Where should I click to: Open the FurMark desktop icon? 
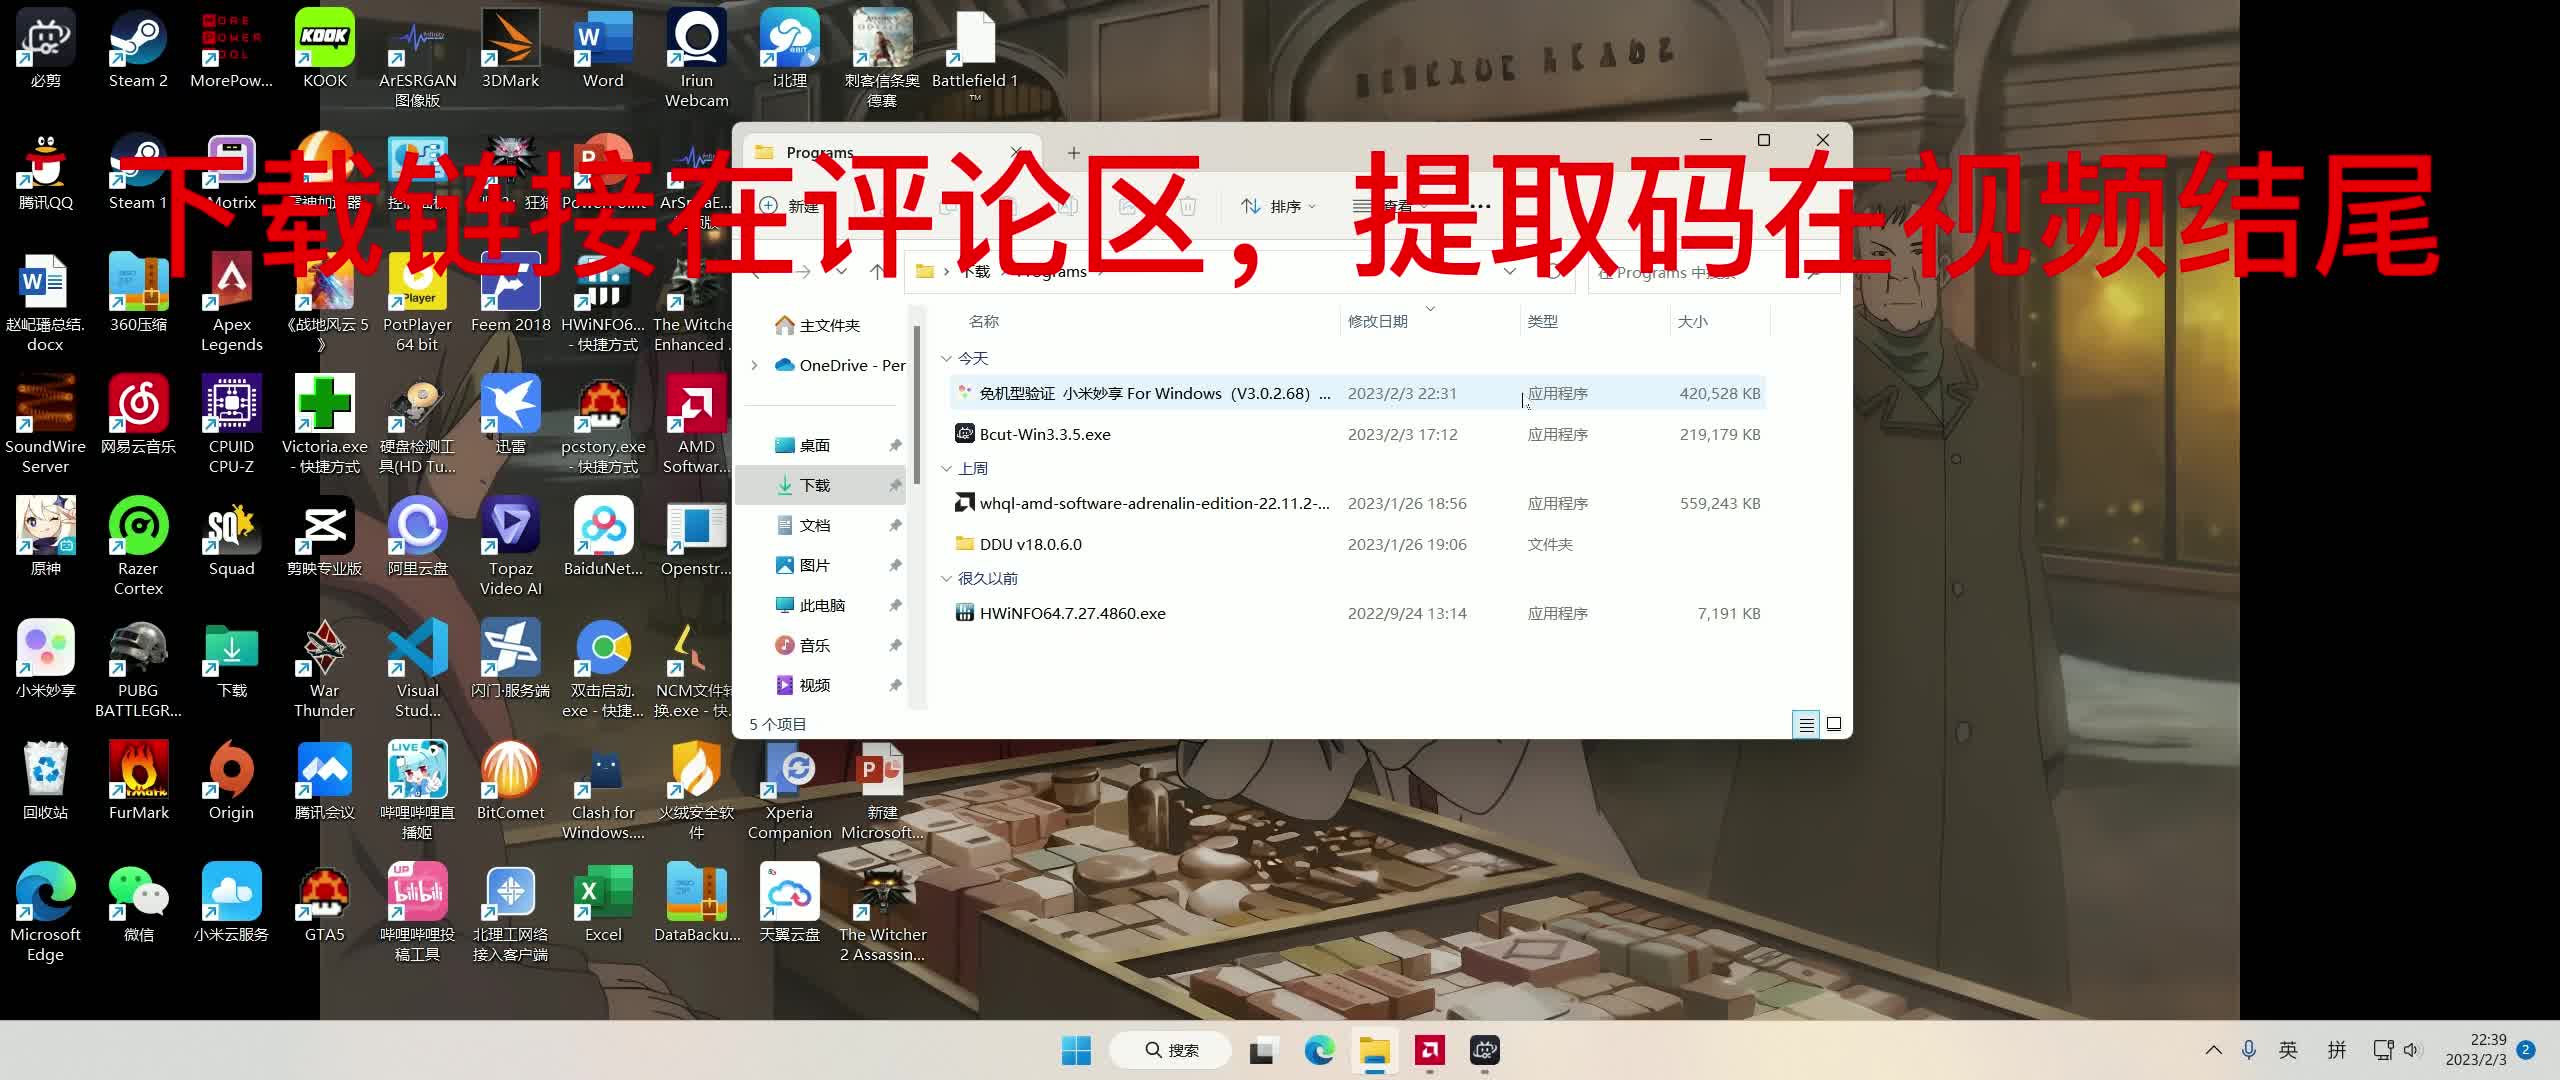tap(138, 780)
